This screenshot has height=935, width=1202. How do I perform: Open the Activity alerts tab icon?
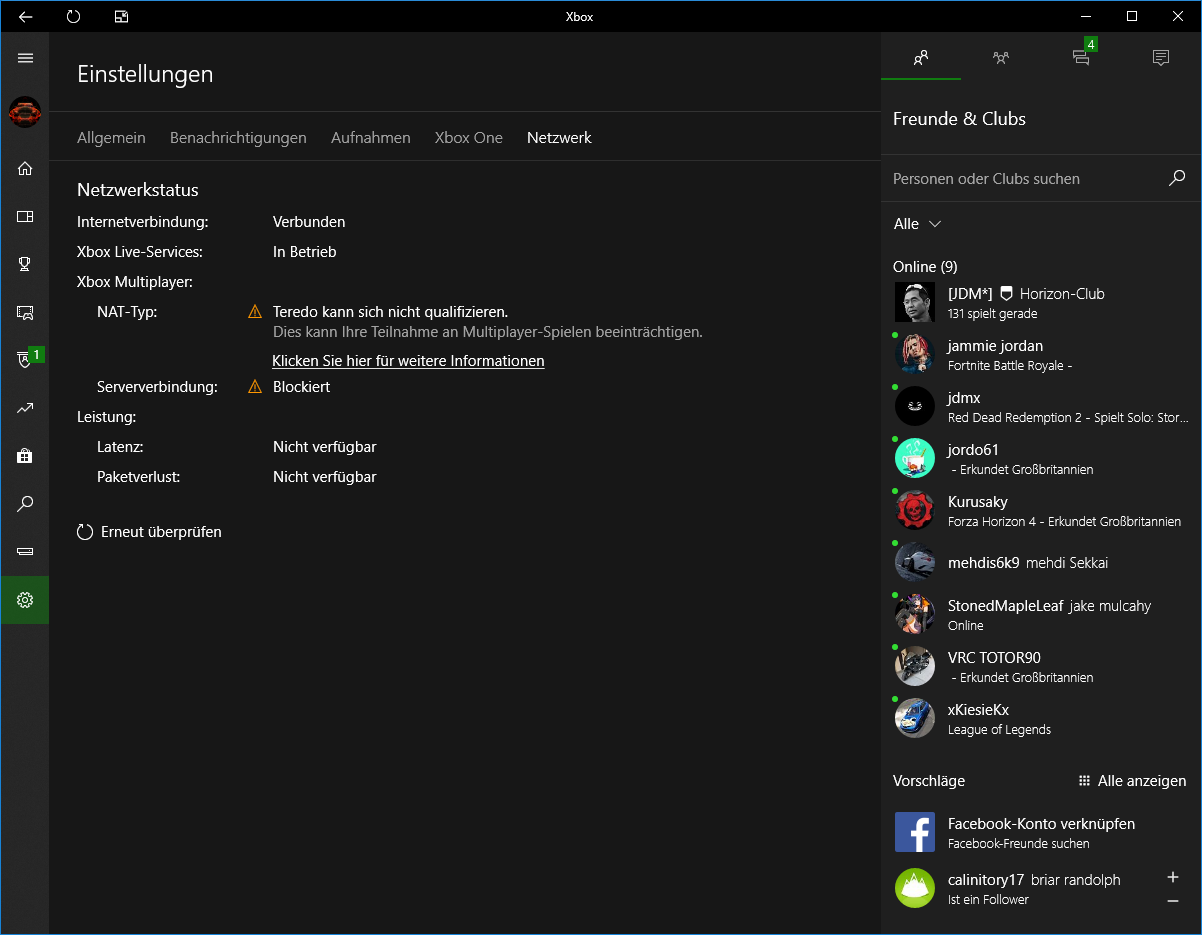(x=1161, y=58)
